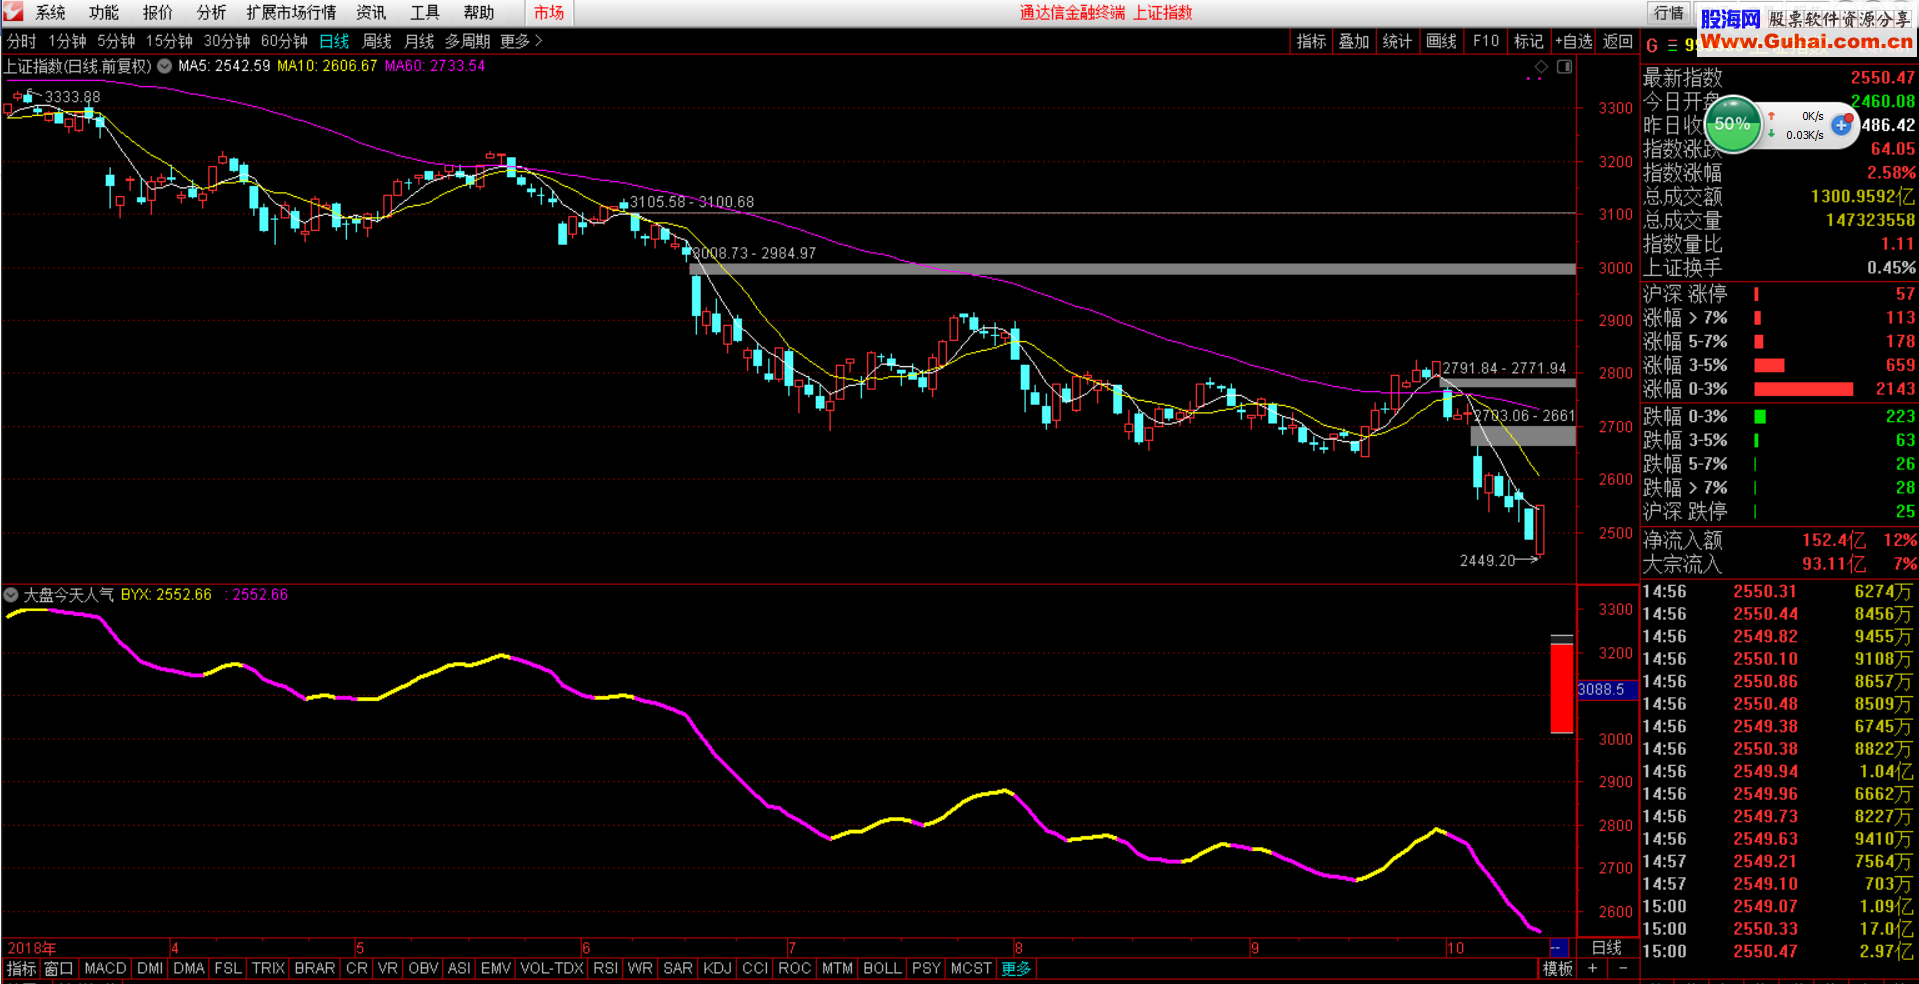Switch to the 15分钟 period
The width and height of the screenshot is (1919, 984).
pyautogui.click(x=169, y=41)
